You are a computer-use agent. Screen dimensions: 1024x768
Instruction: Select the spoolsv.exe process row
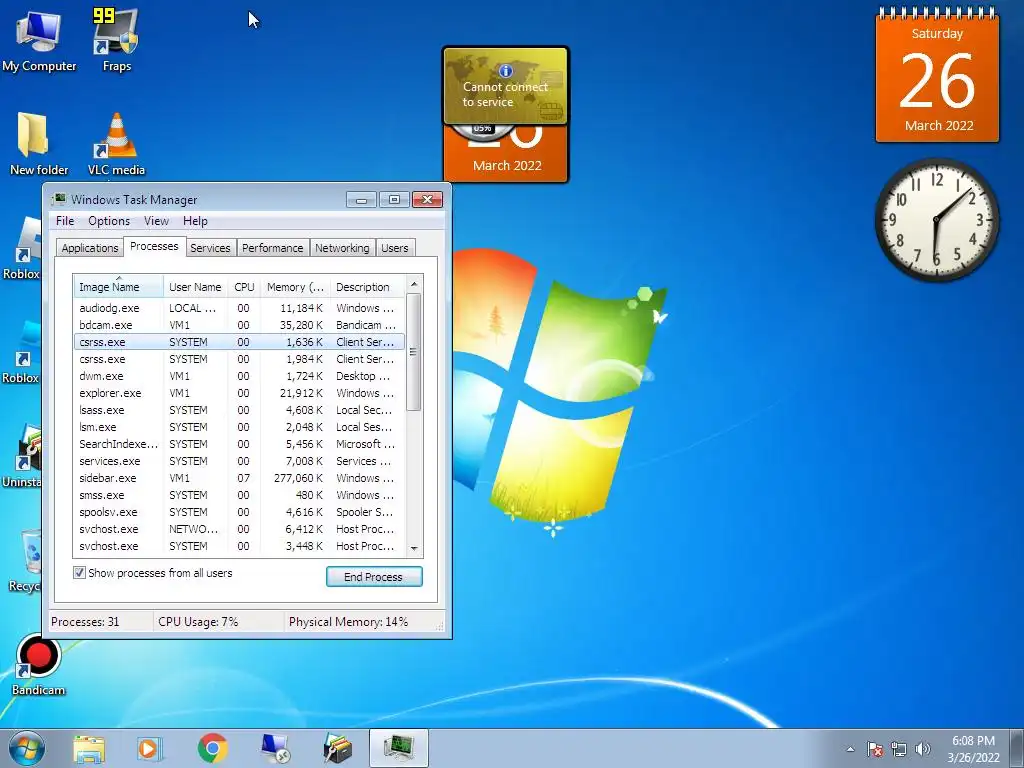(x=239, y=511)
